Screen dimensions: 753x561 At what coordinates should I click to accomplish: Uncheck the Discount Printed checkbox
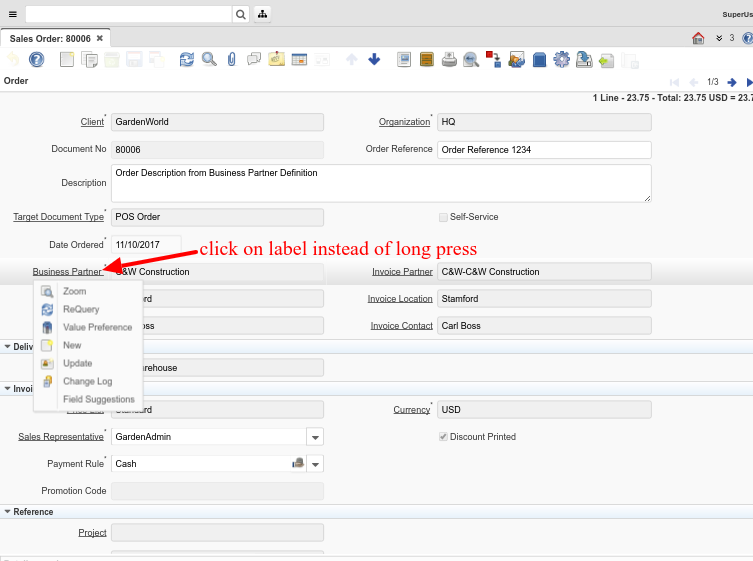click(x=443, y=437)
